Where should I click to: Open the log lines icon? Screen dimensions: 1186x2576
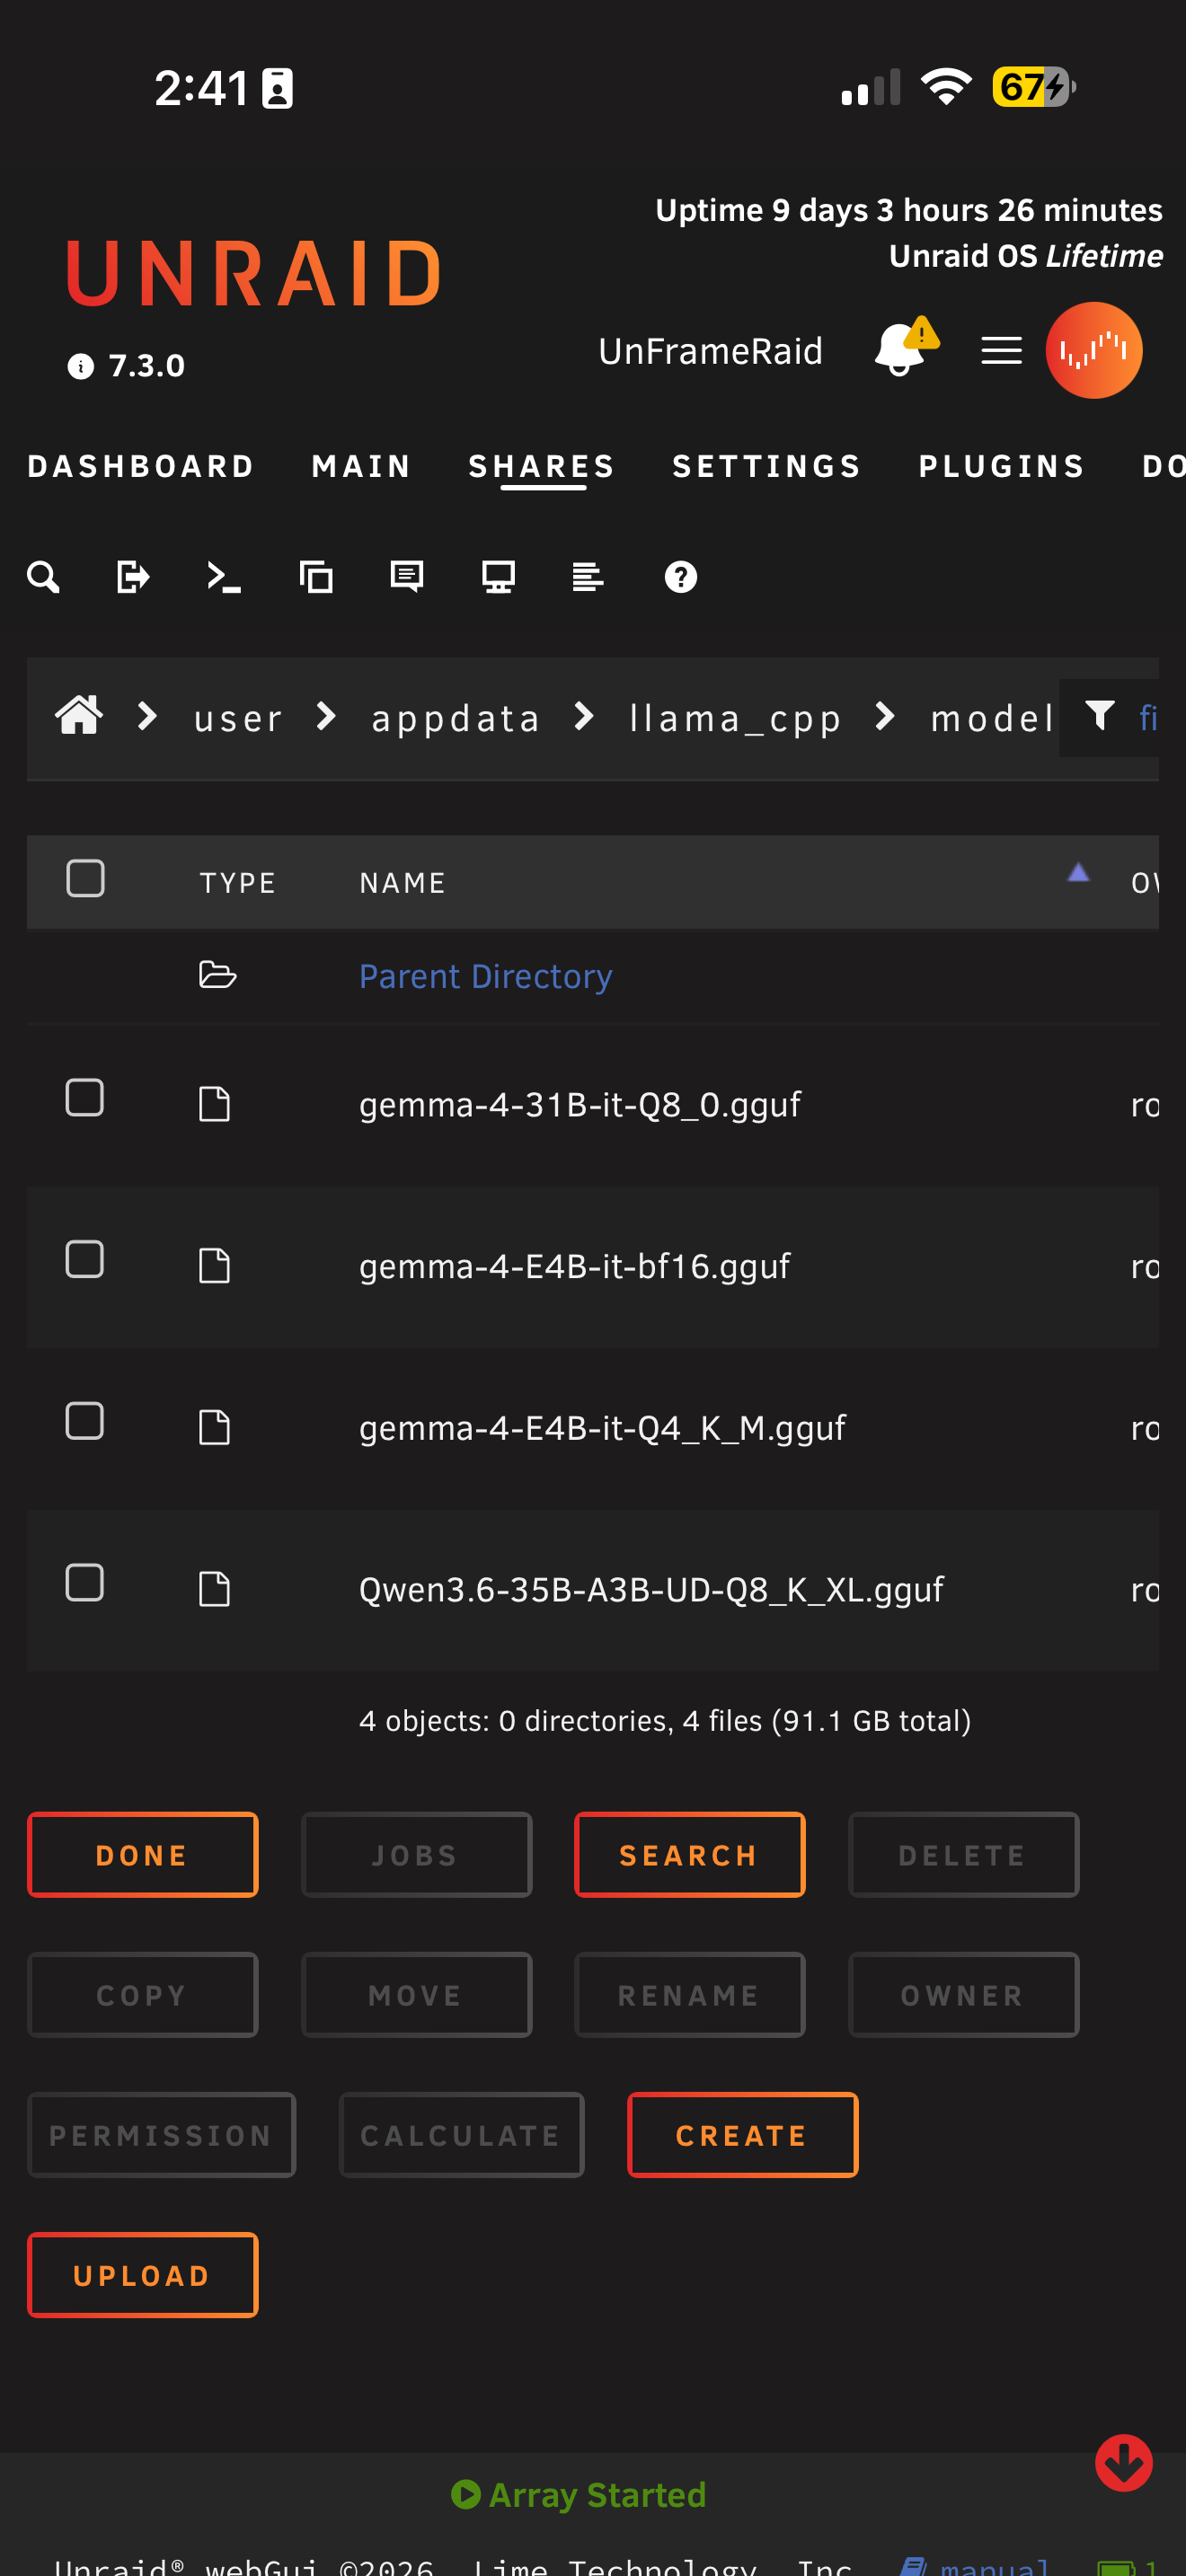[588, 577]
